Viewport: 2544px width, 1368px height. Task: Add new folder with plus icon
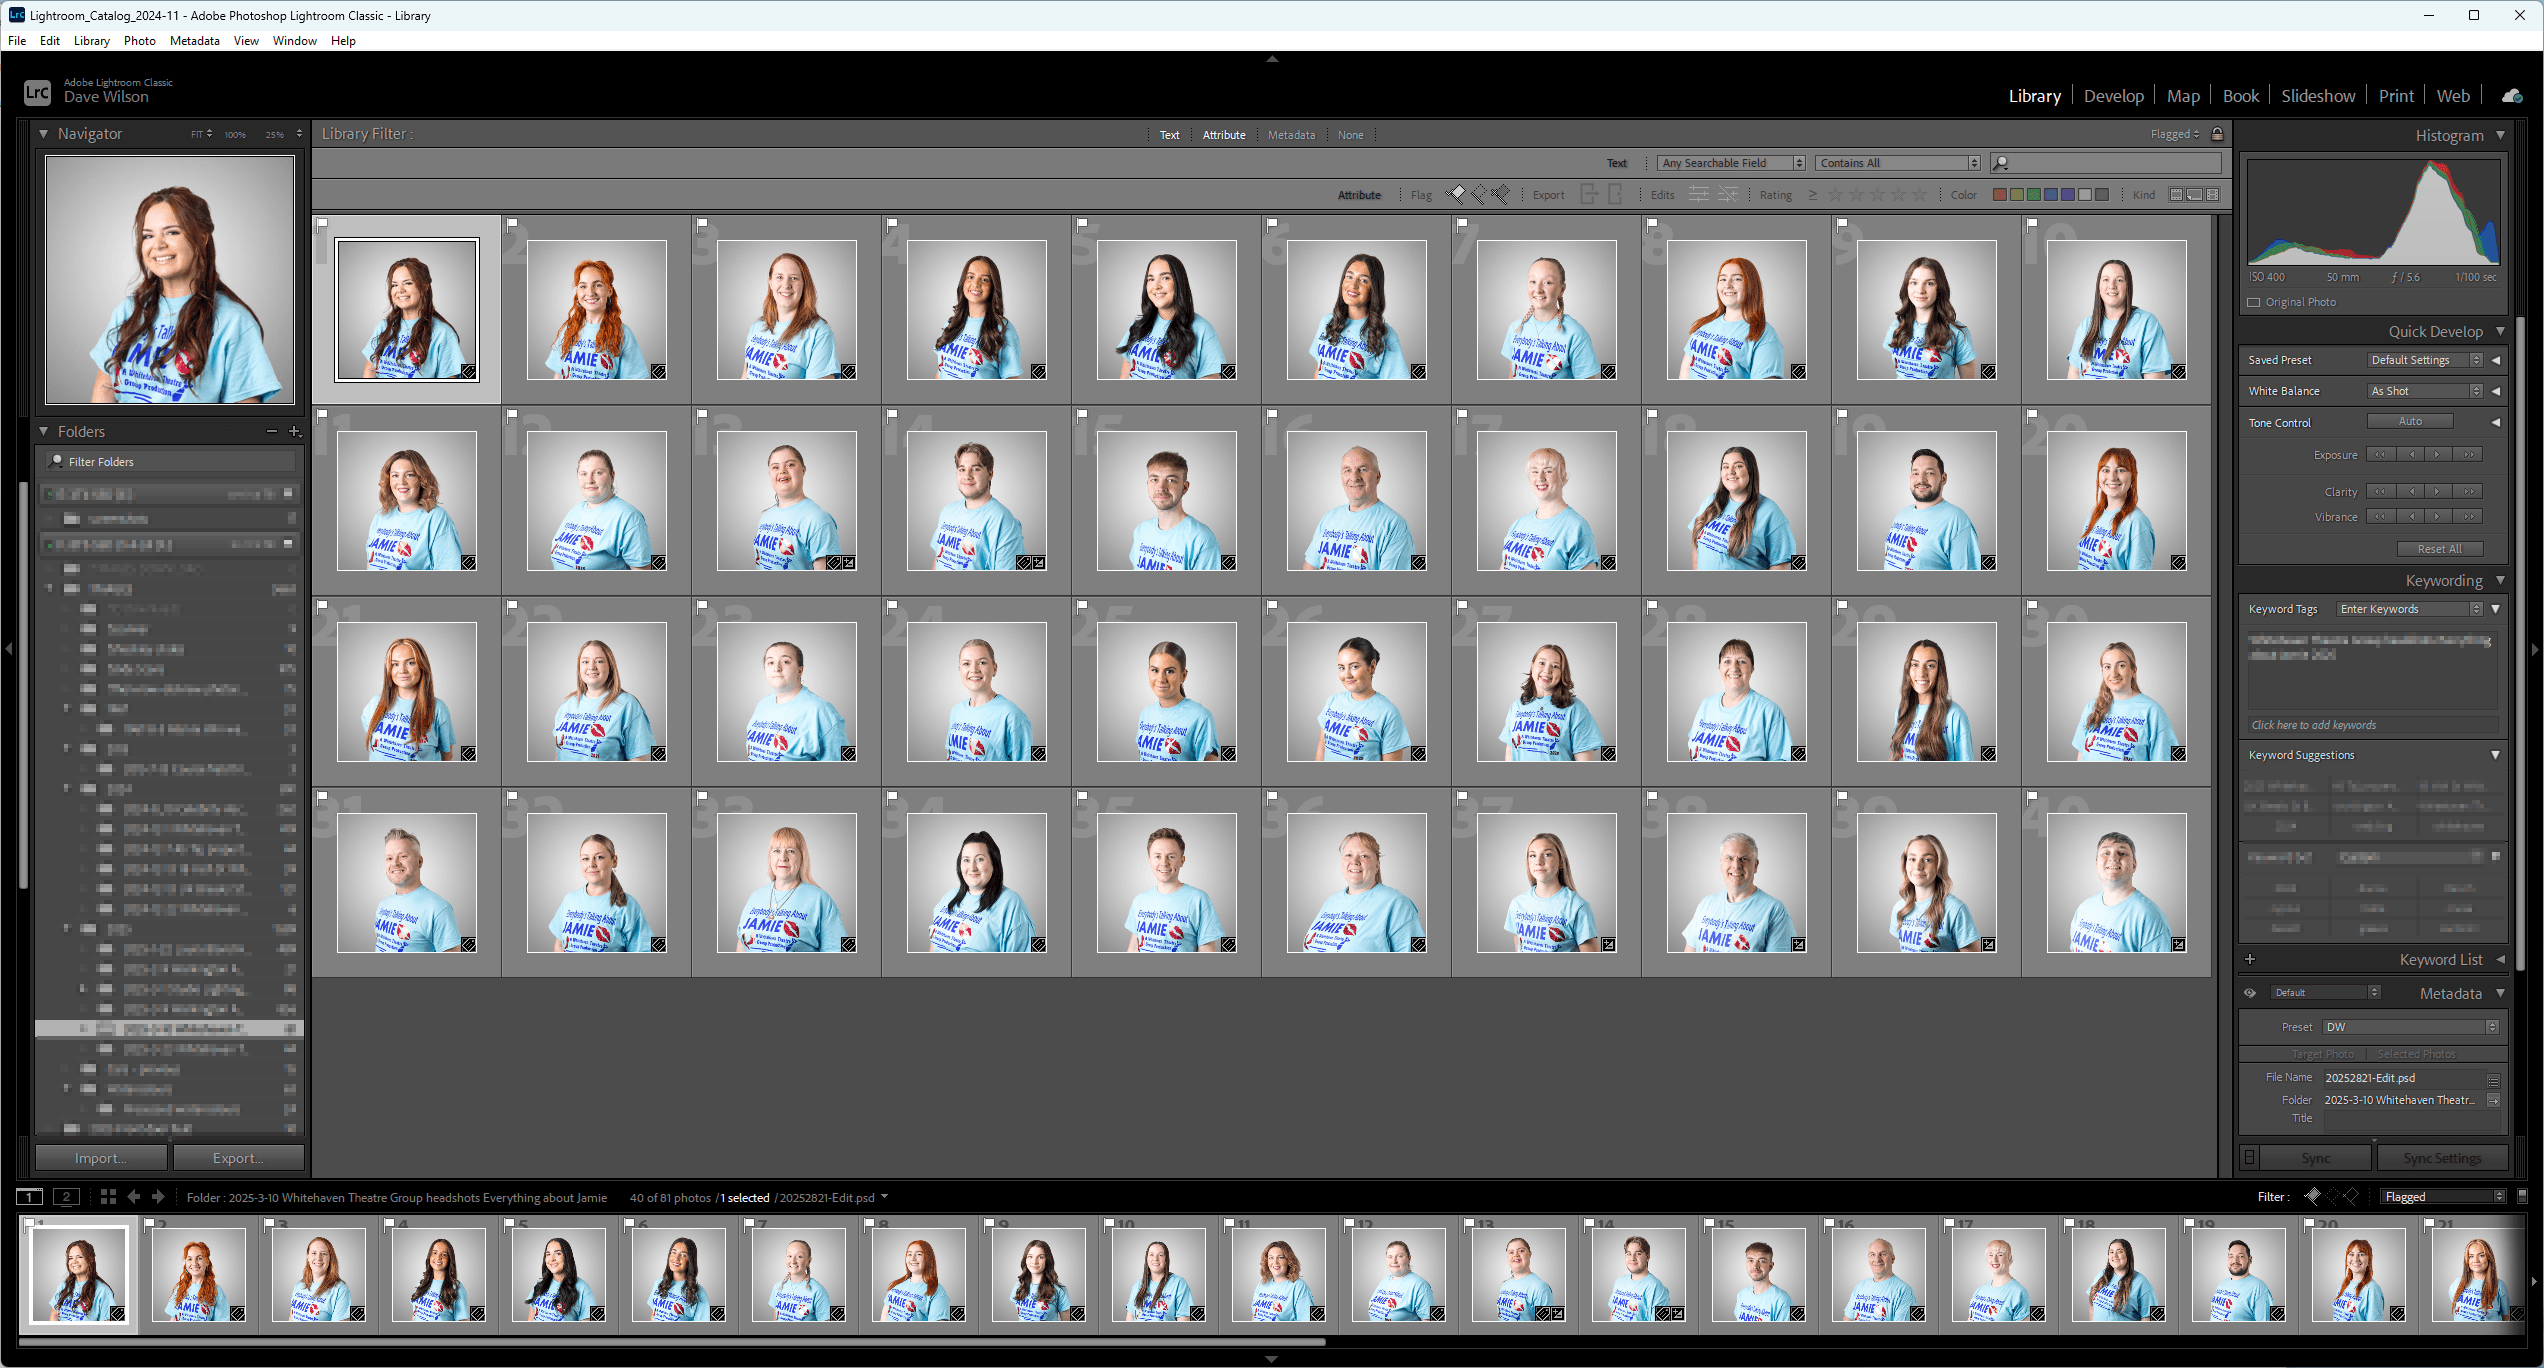point(294,431)
